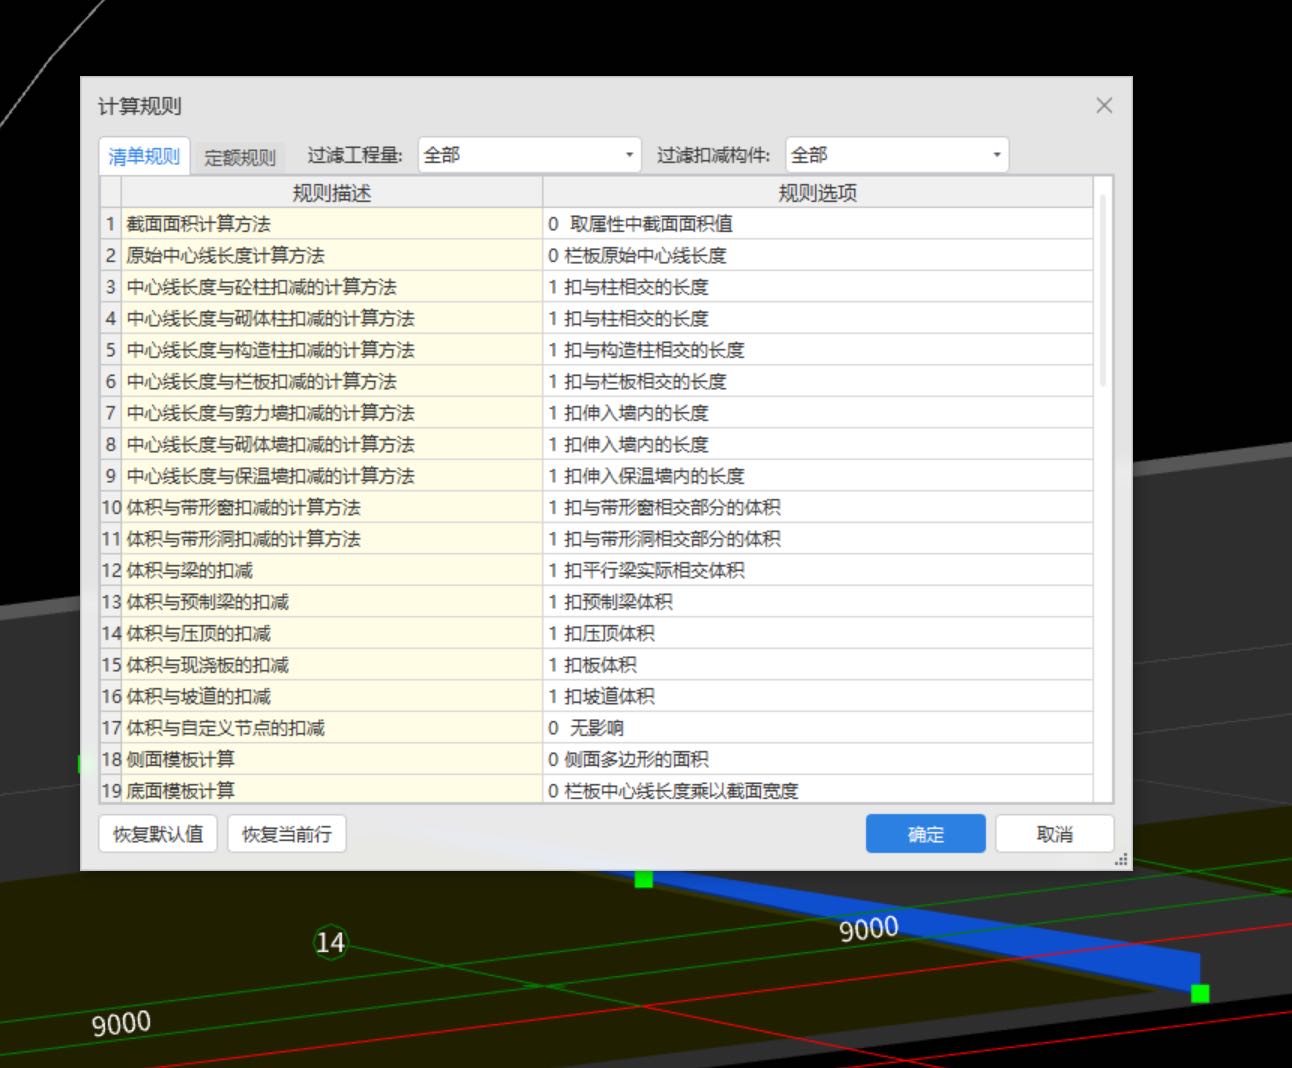Click the green grip below the dialog
The image size is (1292, 1068).
pos(643,879)
